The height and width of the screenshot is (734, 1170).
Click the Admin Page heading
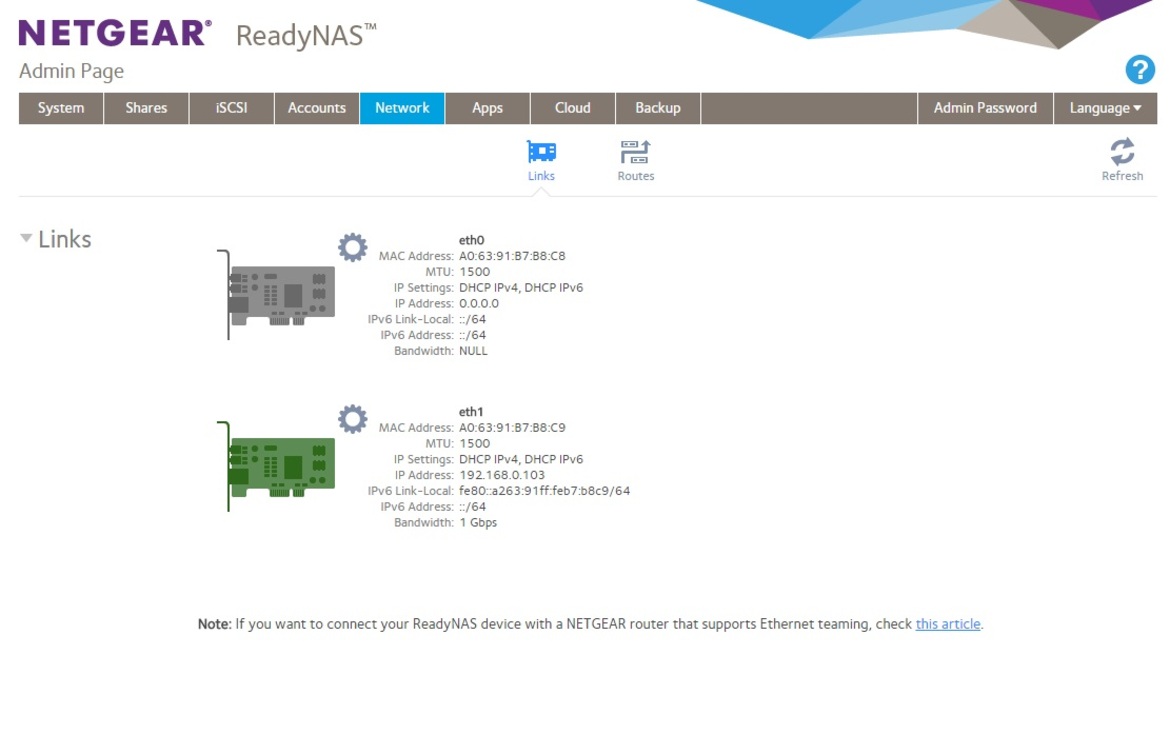coord(72,72)
